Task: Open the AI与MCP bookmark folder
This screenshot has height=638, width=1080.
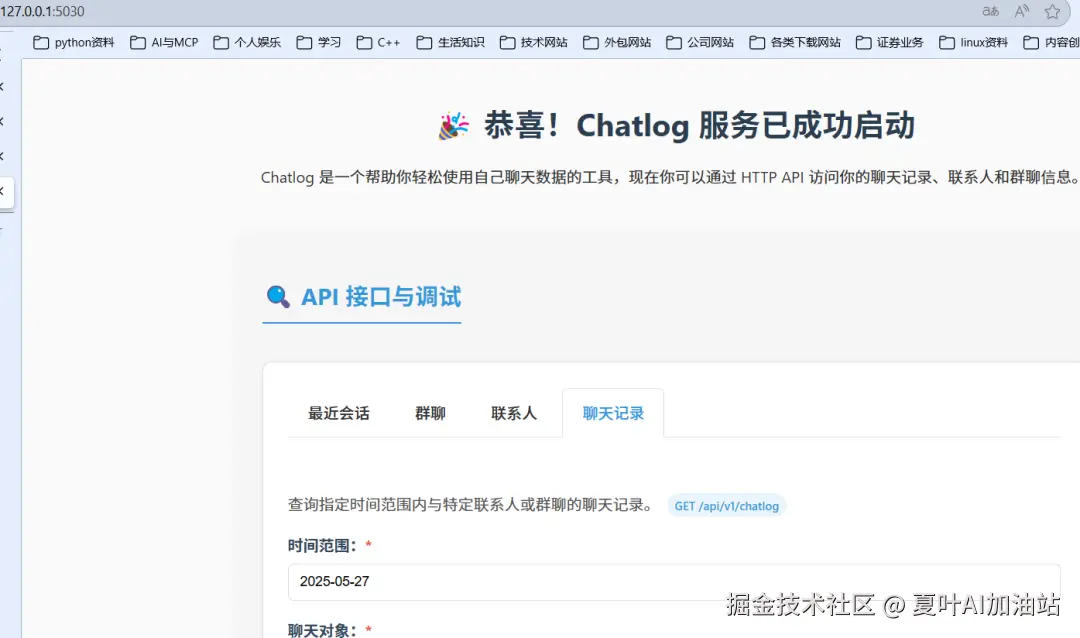Action: (164, 43)
